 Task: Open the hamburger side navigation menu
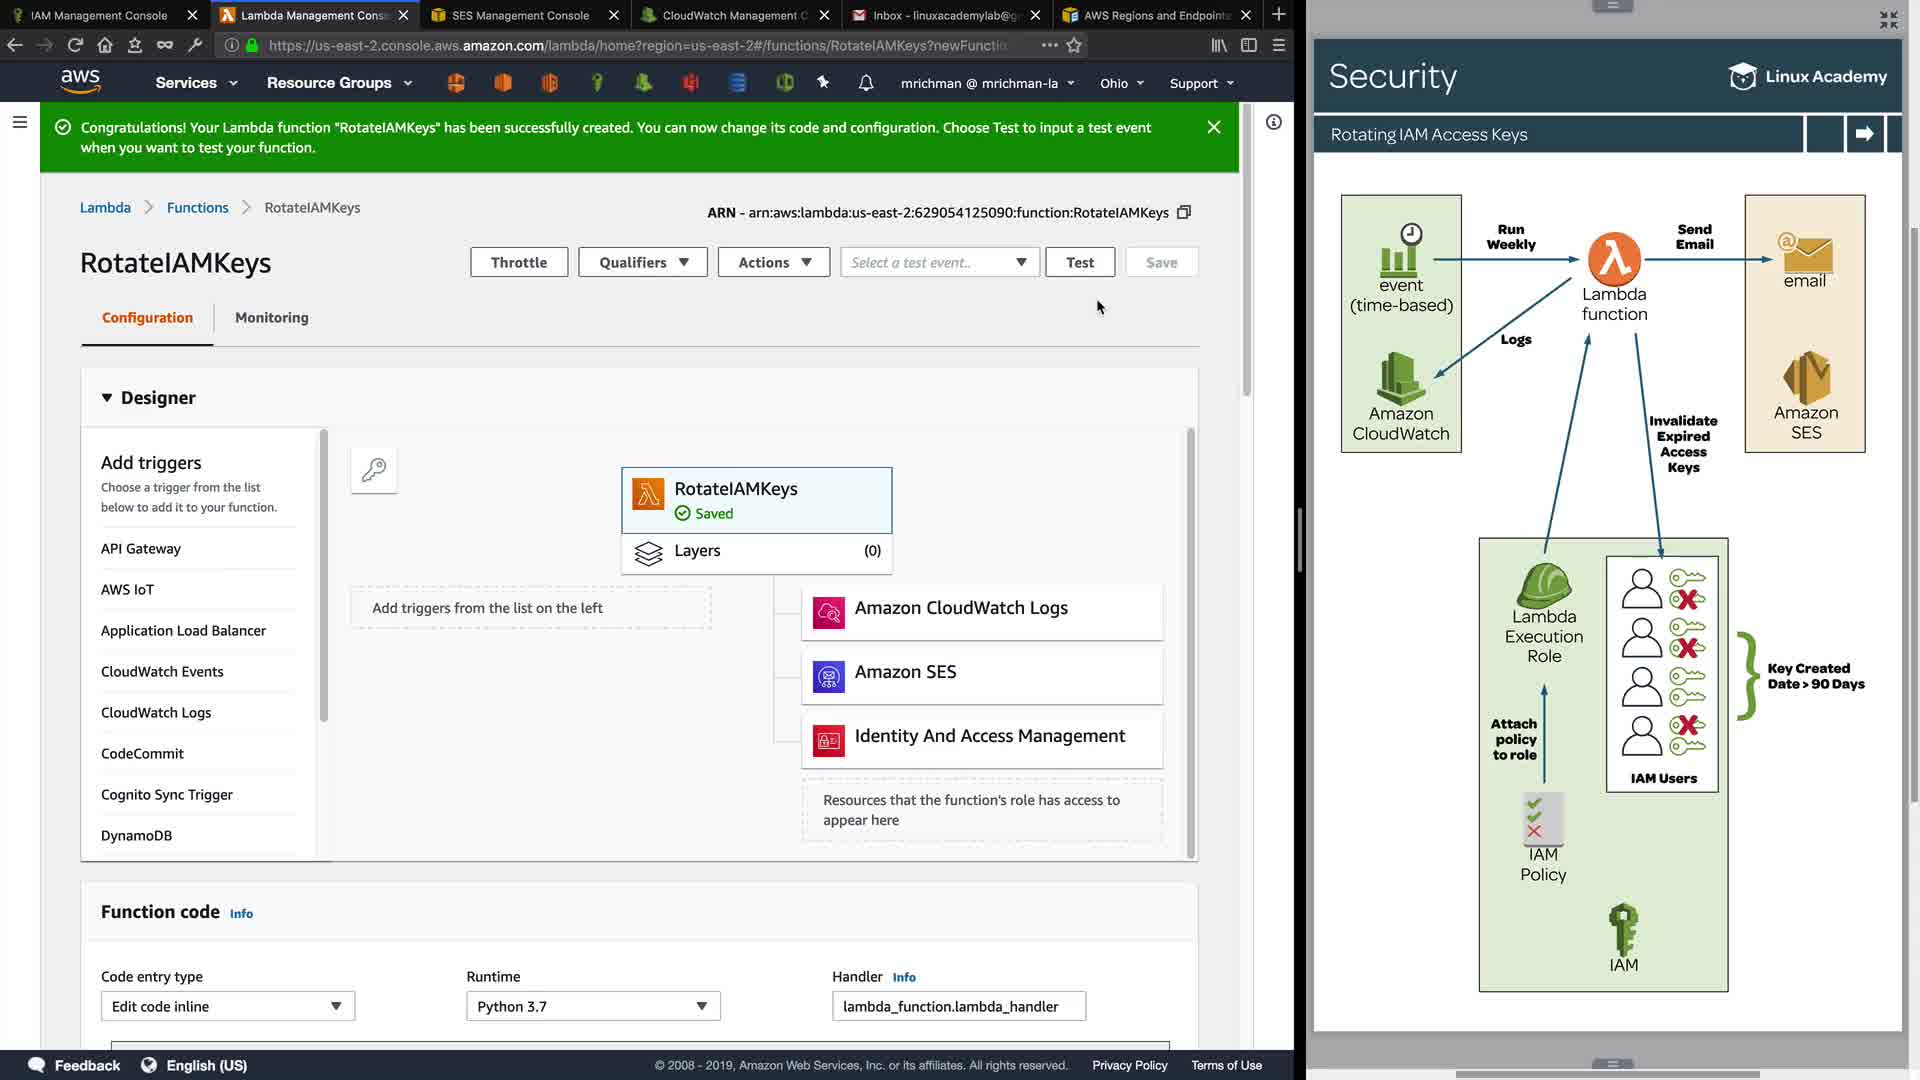(x=20, y=122)
